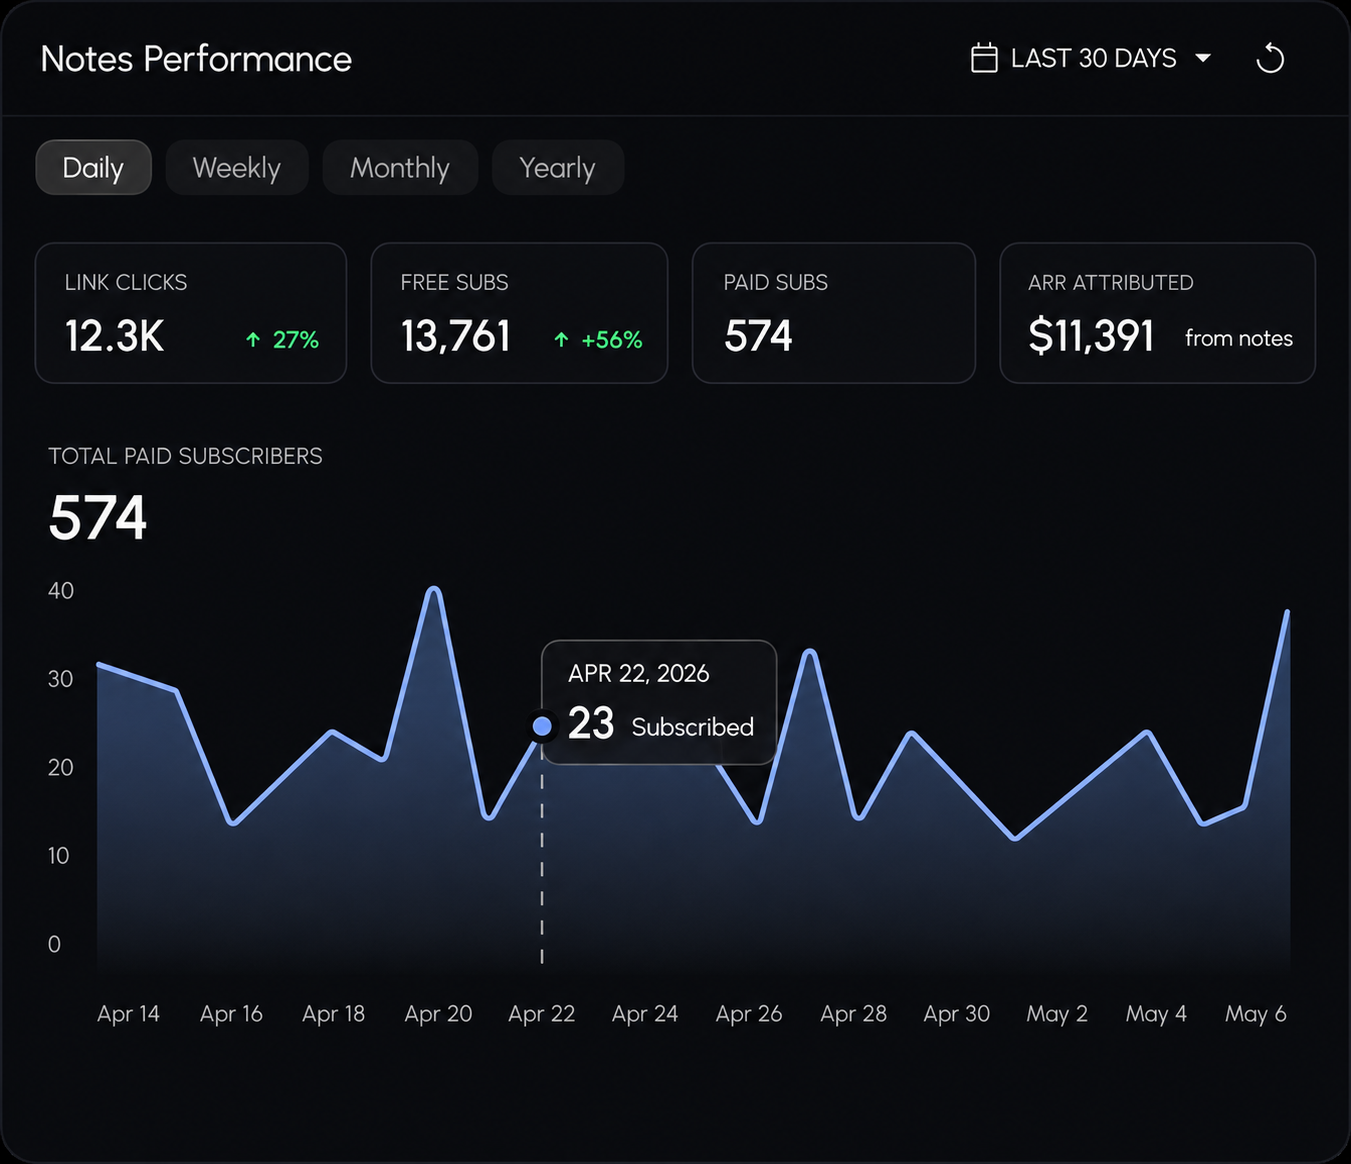Image resolution: width=1351 pixels, height=1164 pixels.
Task: Click the Apr 20 axis label
Action: pyautogui.click(x=438, y=1014)
